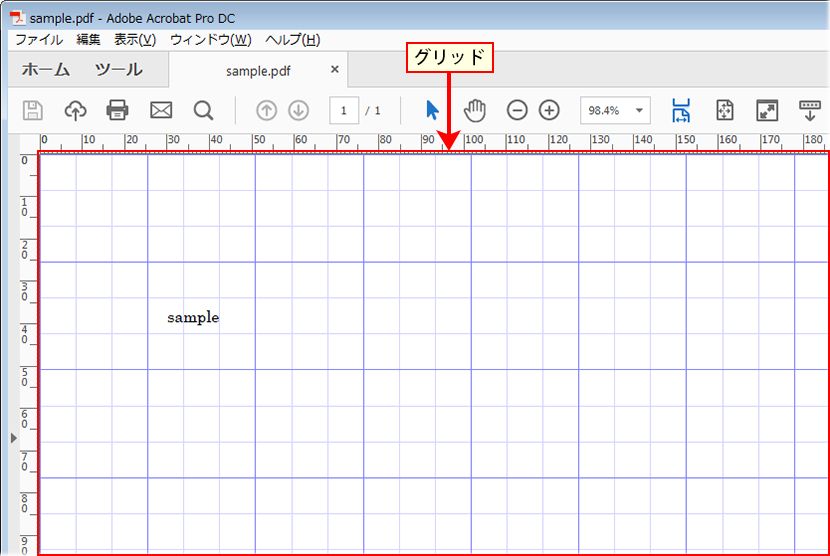Switch to the ツール tab
This screenshot has width=830, height=556.
point(119,69)
